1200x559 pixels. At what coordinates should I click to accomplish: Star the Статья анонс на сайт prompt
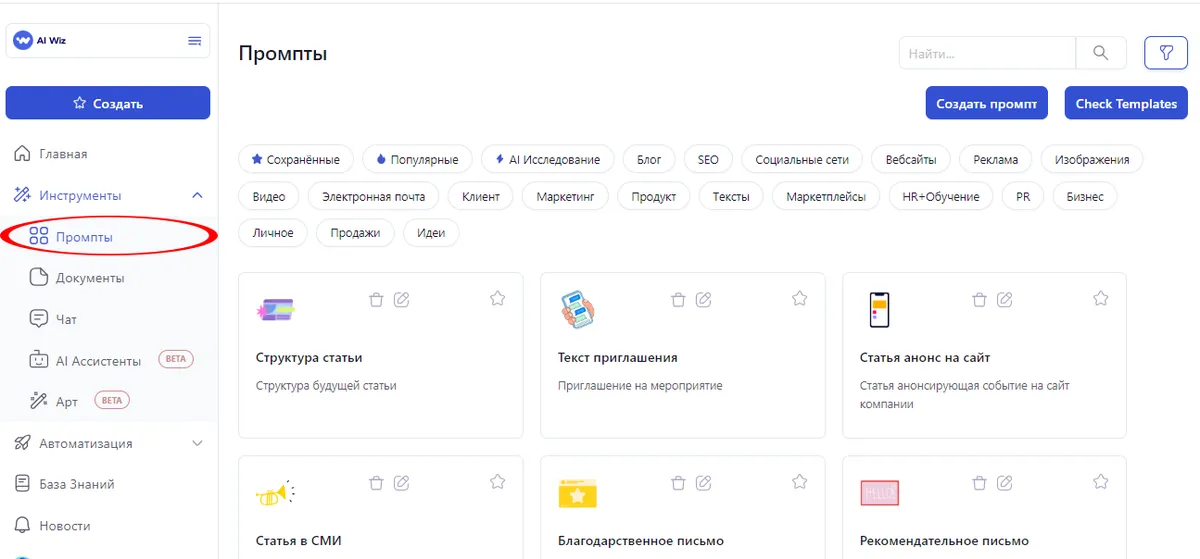point(1101,298)
